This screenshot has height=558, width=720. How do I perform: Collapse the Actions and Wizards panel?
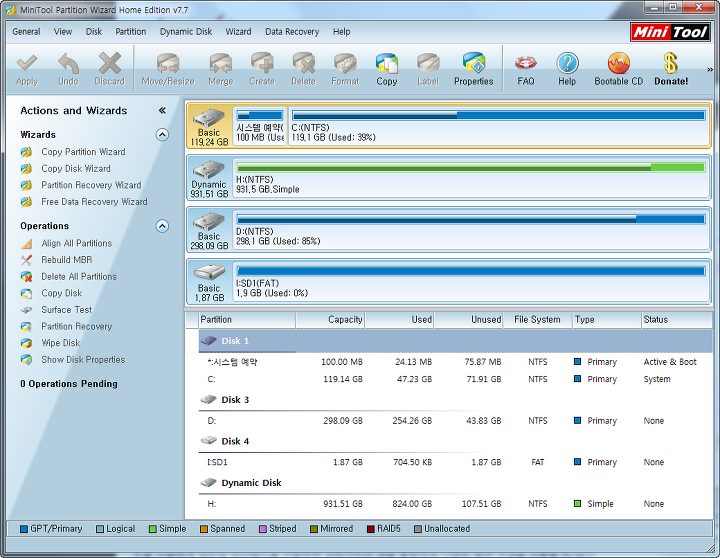(x=162, y=110)
